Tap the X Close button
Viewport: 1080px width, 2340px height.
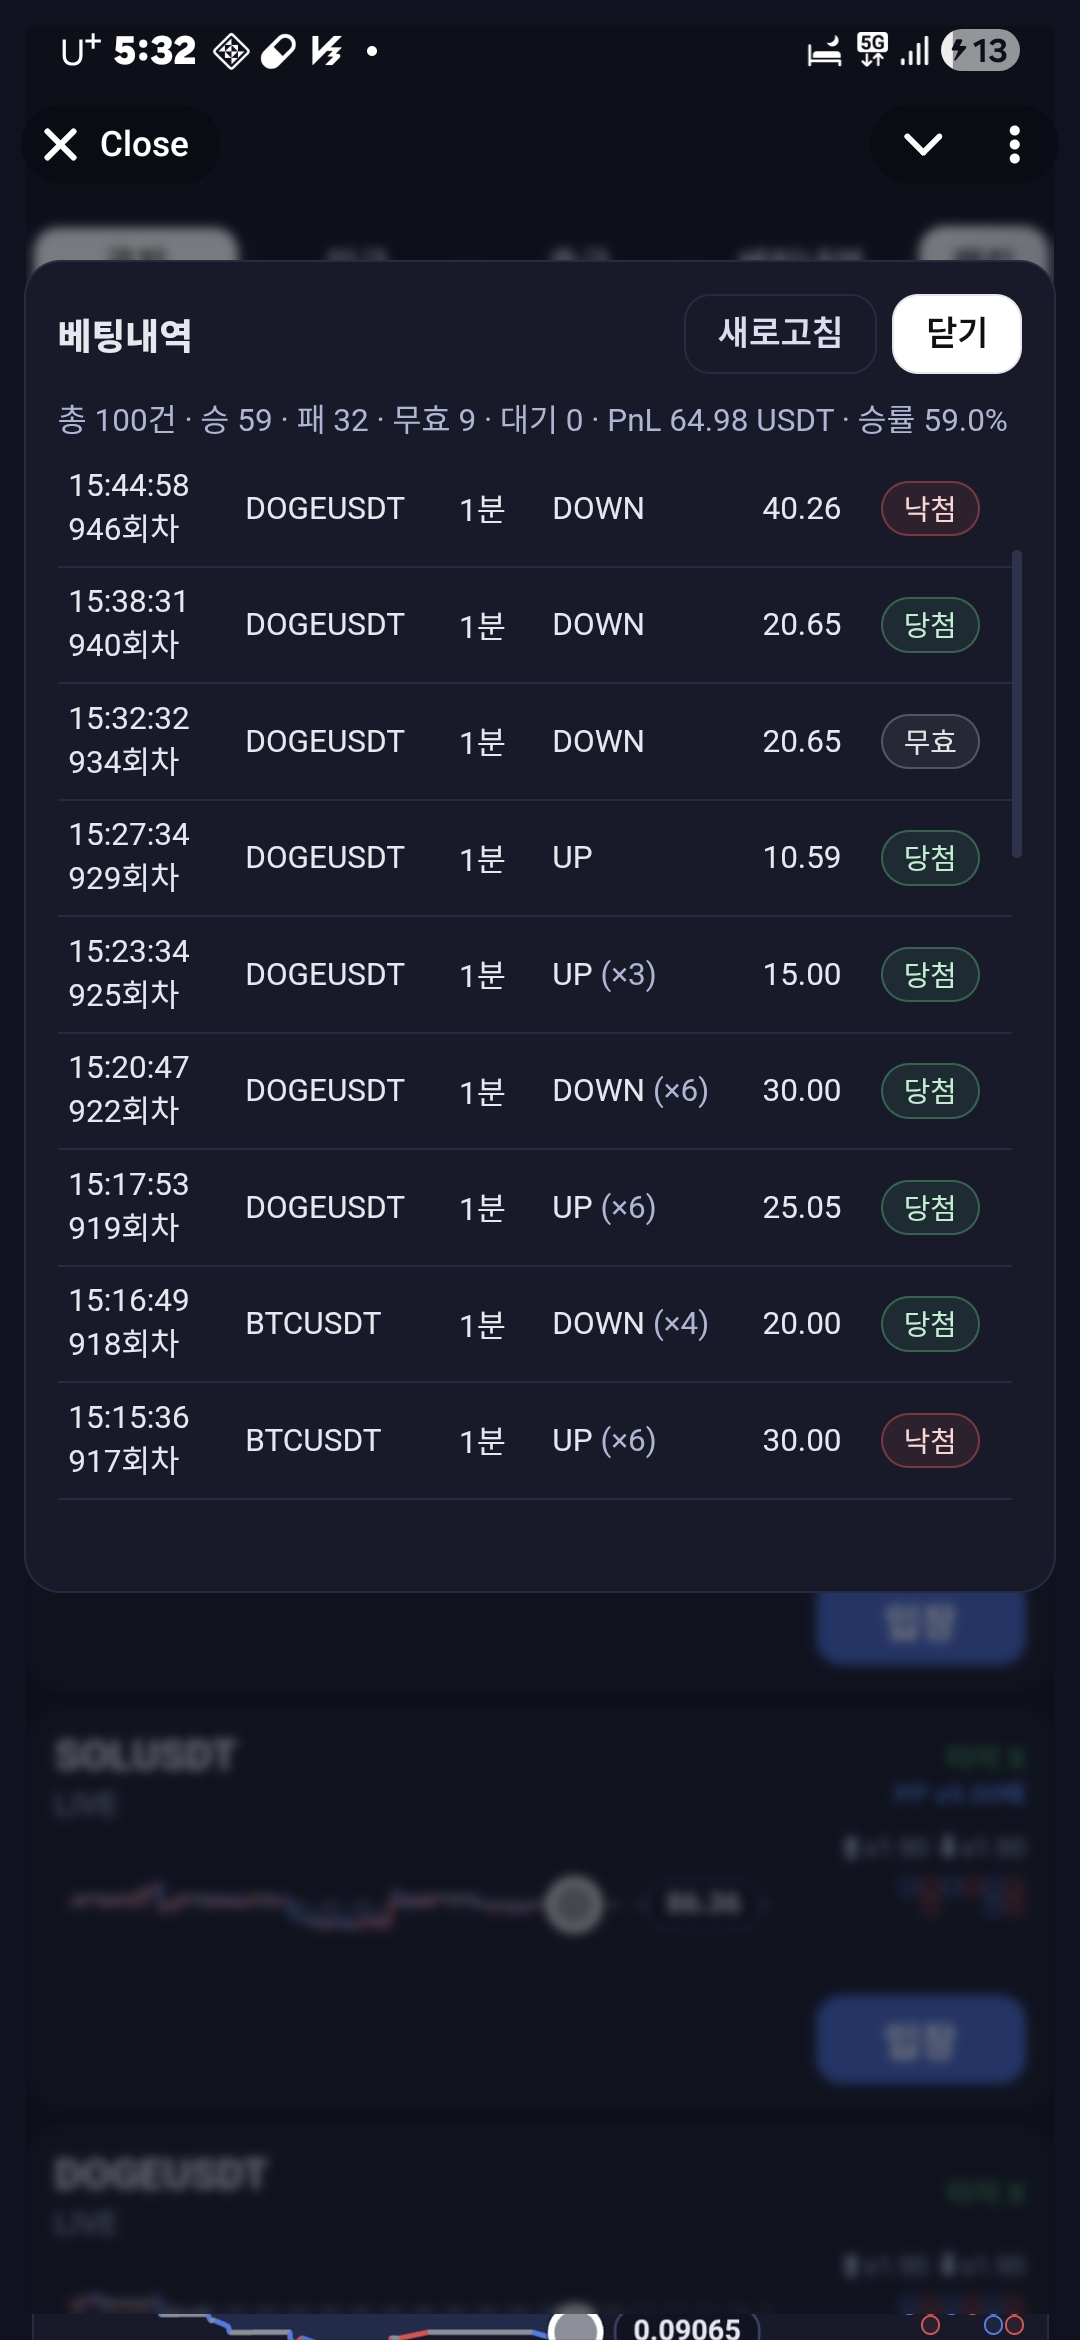point(118,145)
